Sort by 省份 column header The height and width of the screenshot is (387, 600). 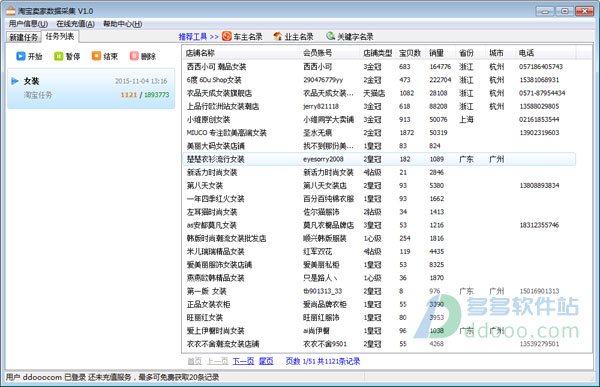pyautogui.click(x=471, y=53)
